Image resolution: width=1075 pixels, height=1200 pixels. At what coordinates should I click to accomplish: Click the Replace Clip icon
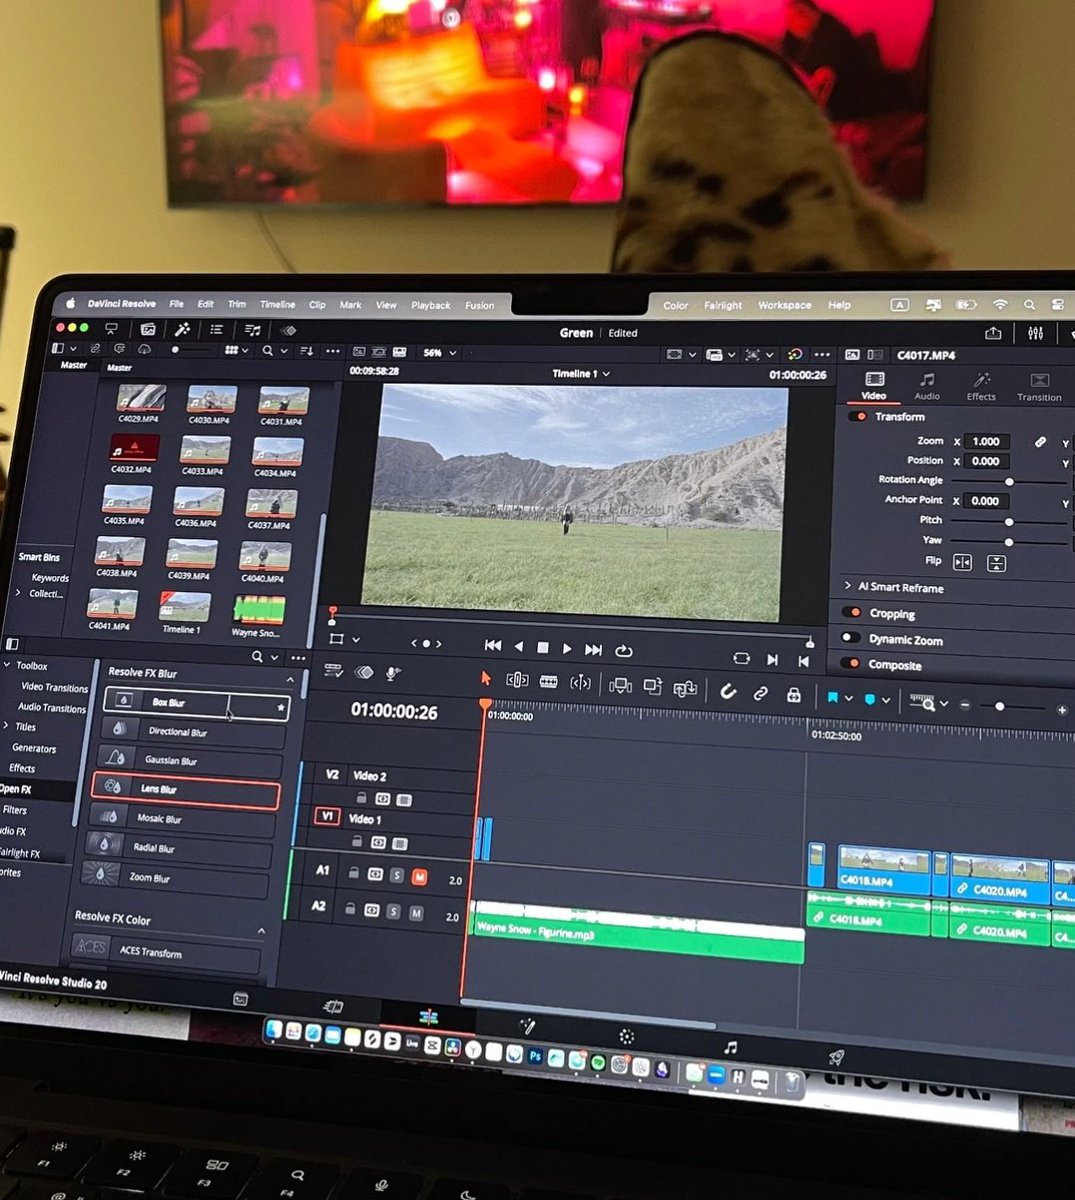pos(686,688)
